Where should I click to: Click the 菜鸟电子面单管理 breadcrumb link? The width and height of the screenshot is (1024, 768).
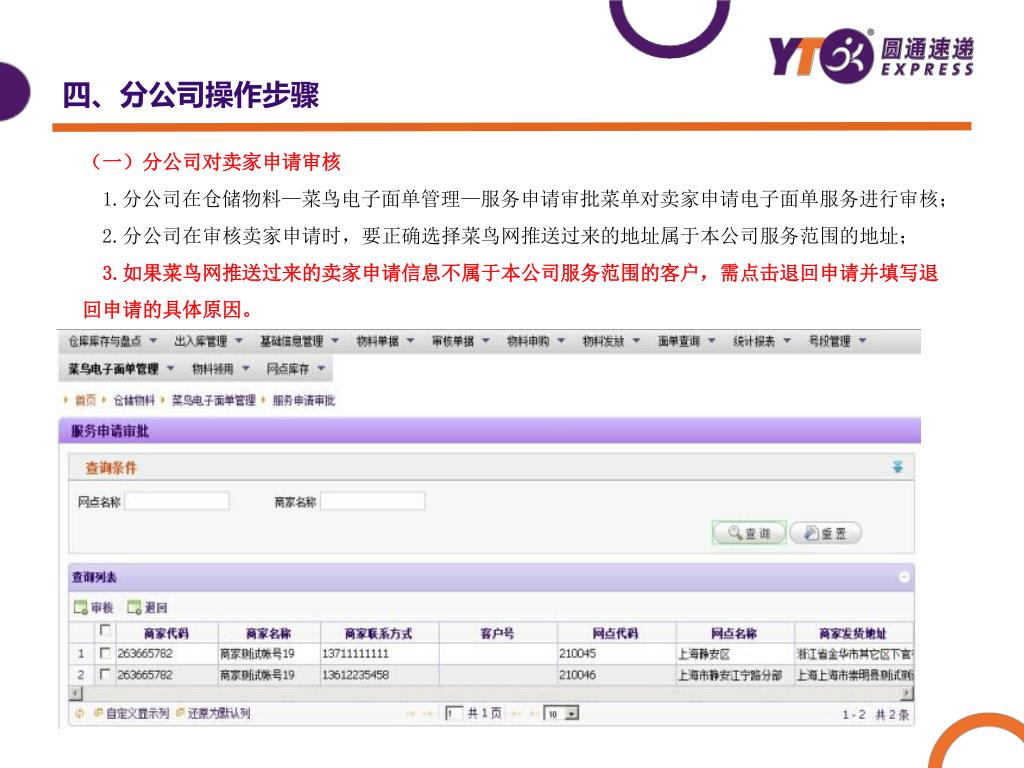214,400
